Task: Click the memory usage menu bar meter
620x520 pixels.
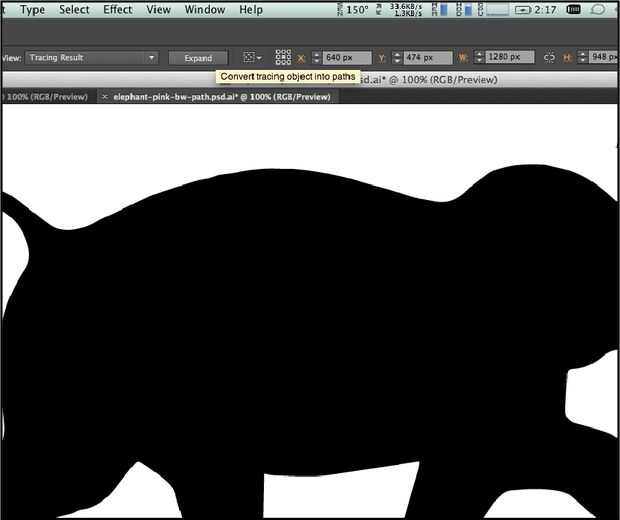Action: tap(440, 9)
